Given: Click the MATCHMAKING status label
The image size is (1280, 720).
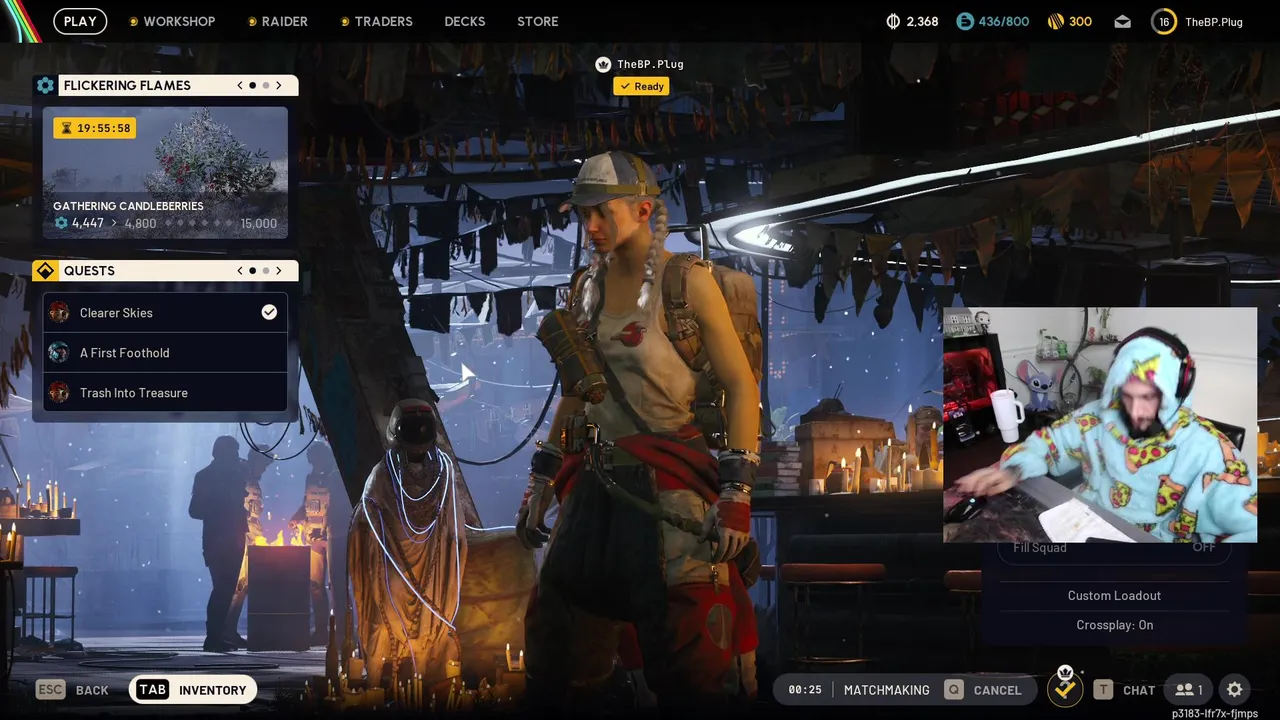Looking at the screenshot, I should [x=886, y=690].
